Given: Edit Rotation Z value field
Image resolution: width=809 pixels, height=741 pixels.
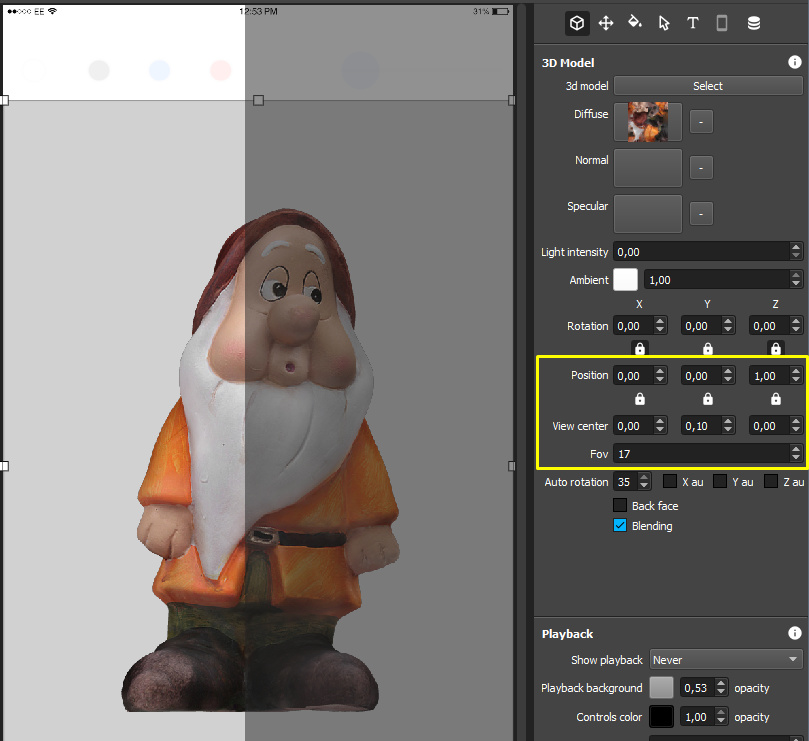Looking at the screenshot, I should click(x=769, y=326).
